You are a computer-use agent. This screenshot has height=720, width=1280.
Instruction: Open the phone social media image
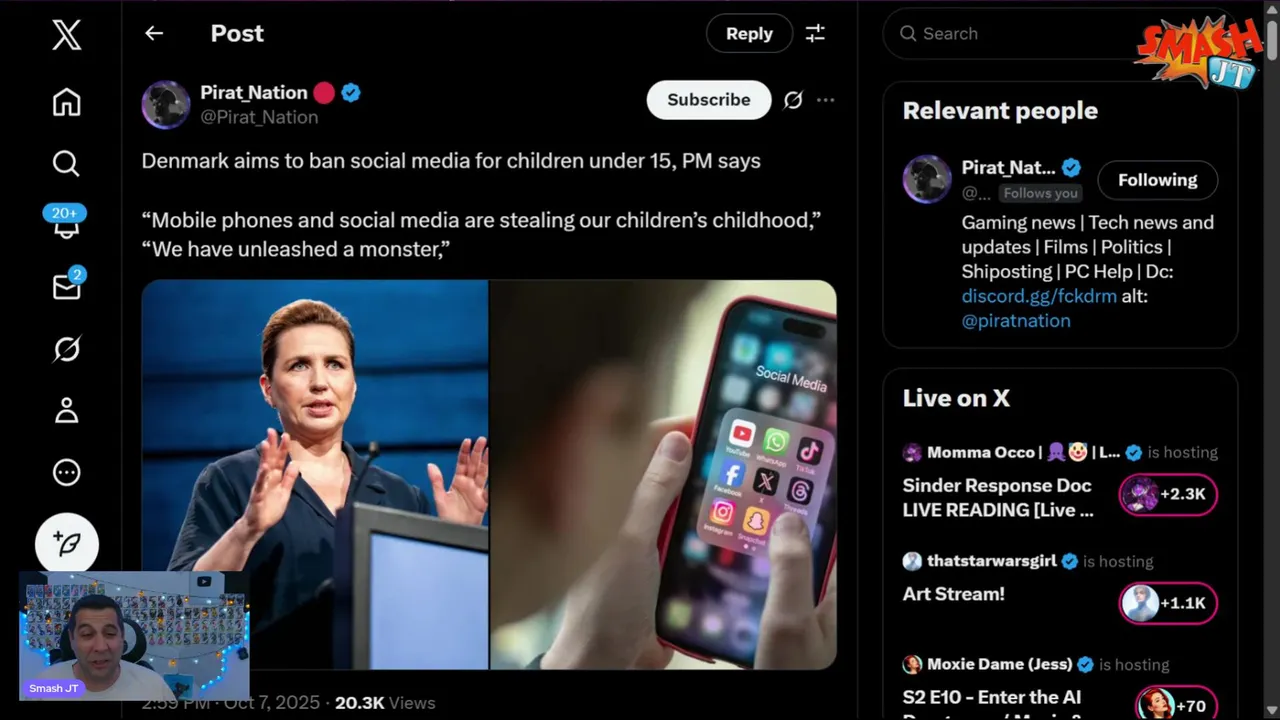pos(663,474)
